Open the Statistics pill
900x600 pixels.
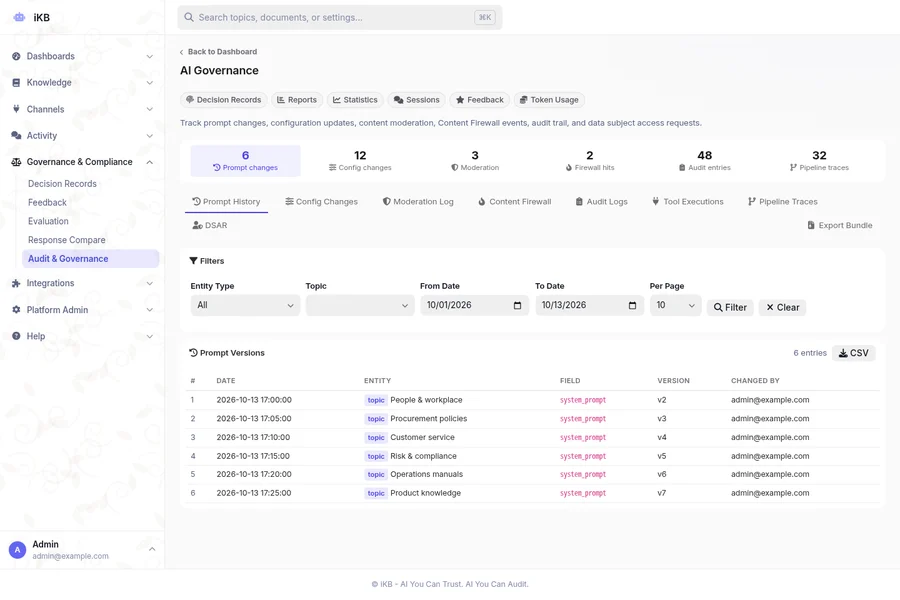[355, 100]
